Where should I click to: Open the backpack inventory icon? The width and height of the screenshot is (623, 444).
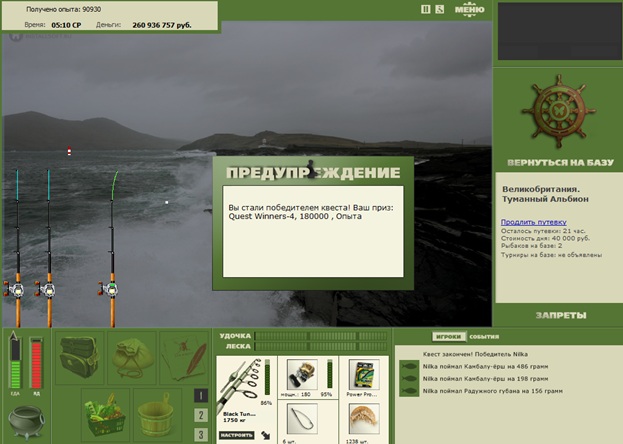79,358
